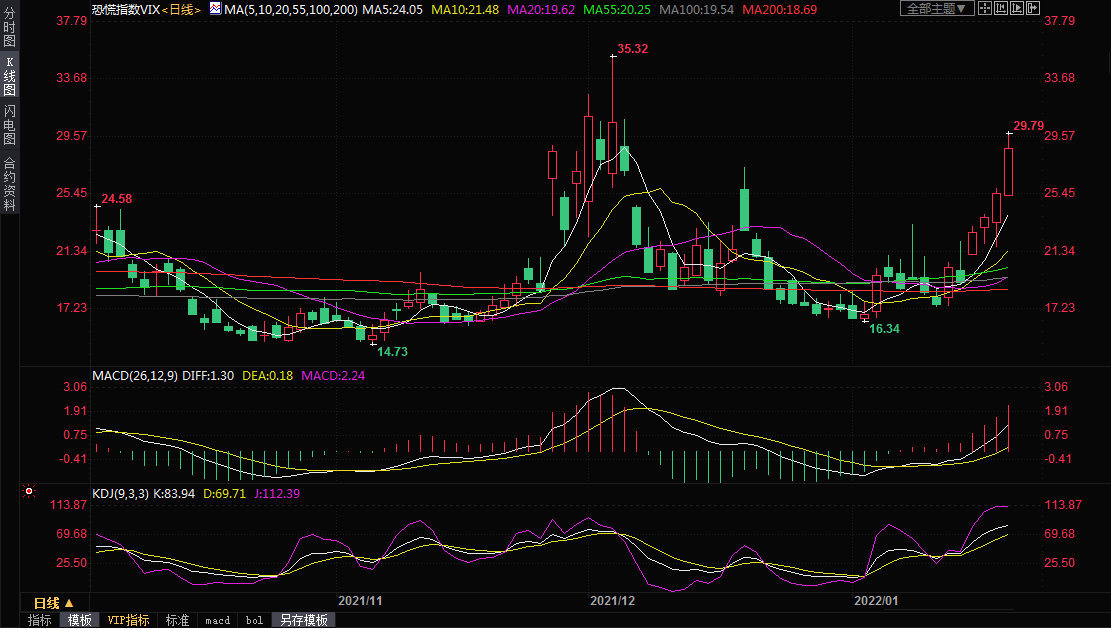Open 闪电图 from the left sidebar
The height and width of the screenshot is (628, 1111).
[9, 125]
